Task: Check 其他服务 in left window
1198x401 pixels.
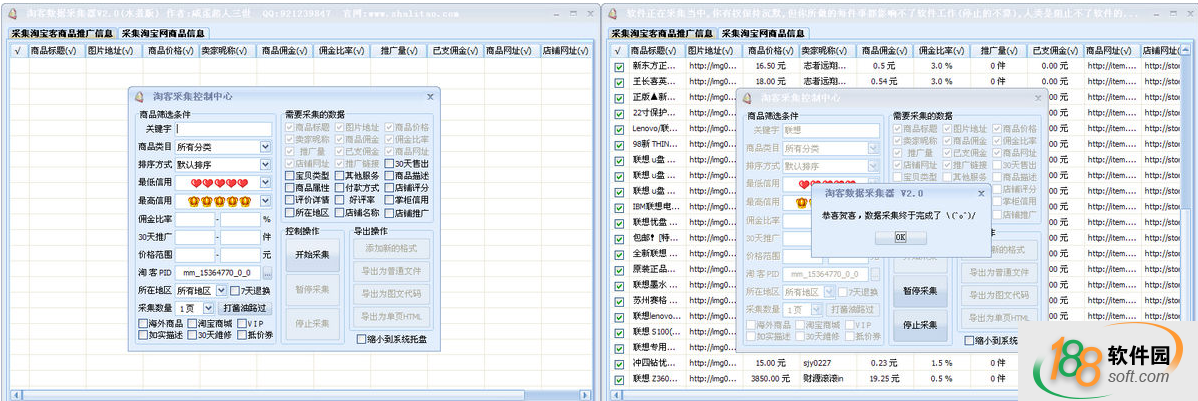Action: click(338, 175)
